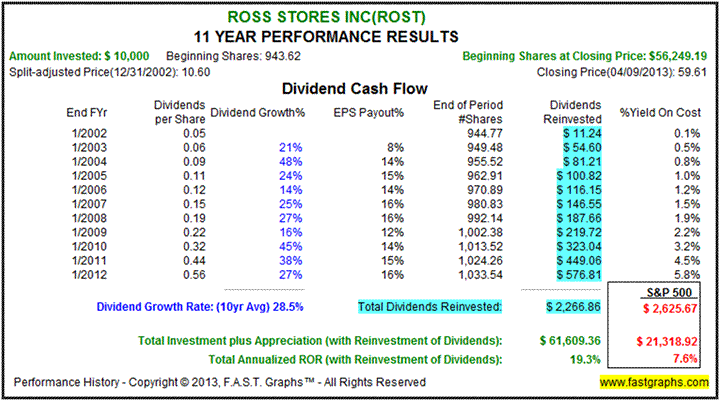Image resolution: width=720 pixels, height=400 pixels.
Task: Select the 1/2006 fiscal year row label
Action: click(89, 190)
